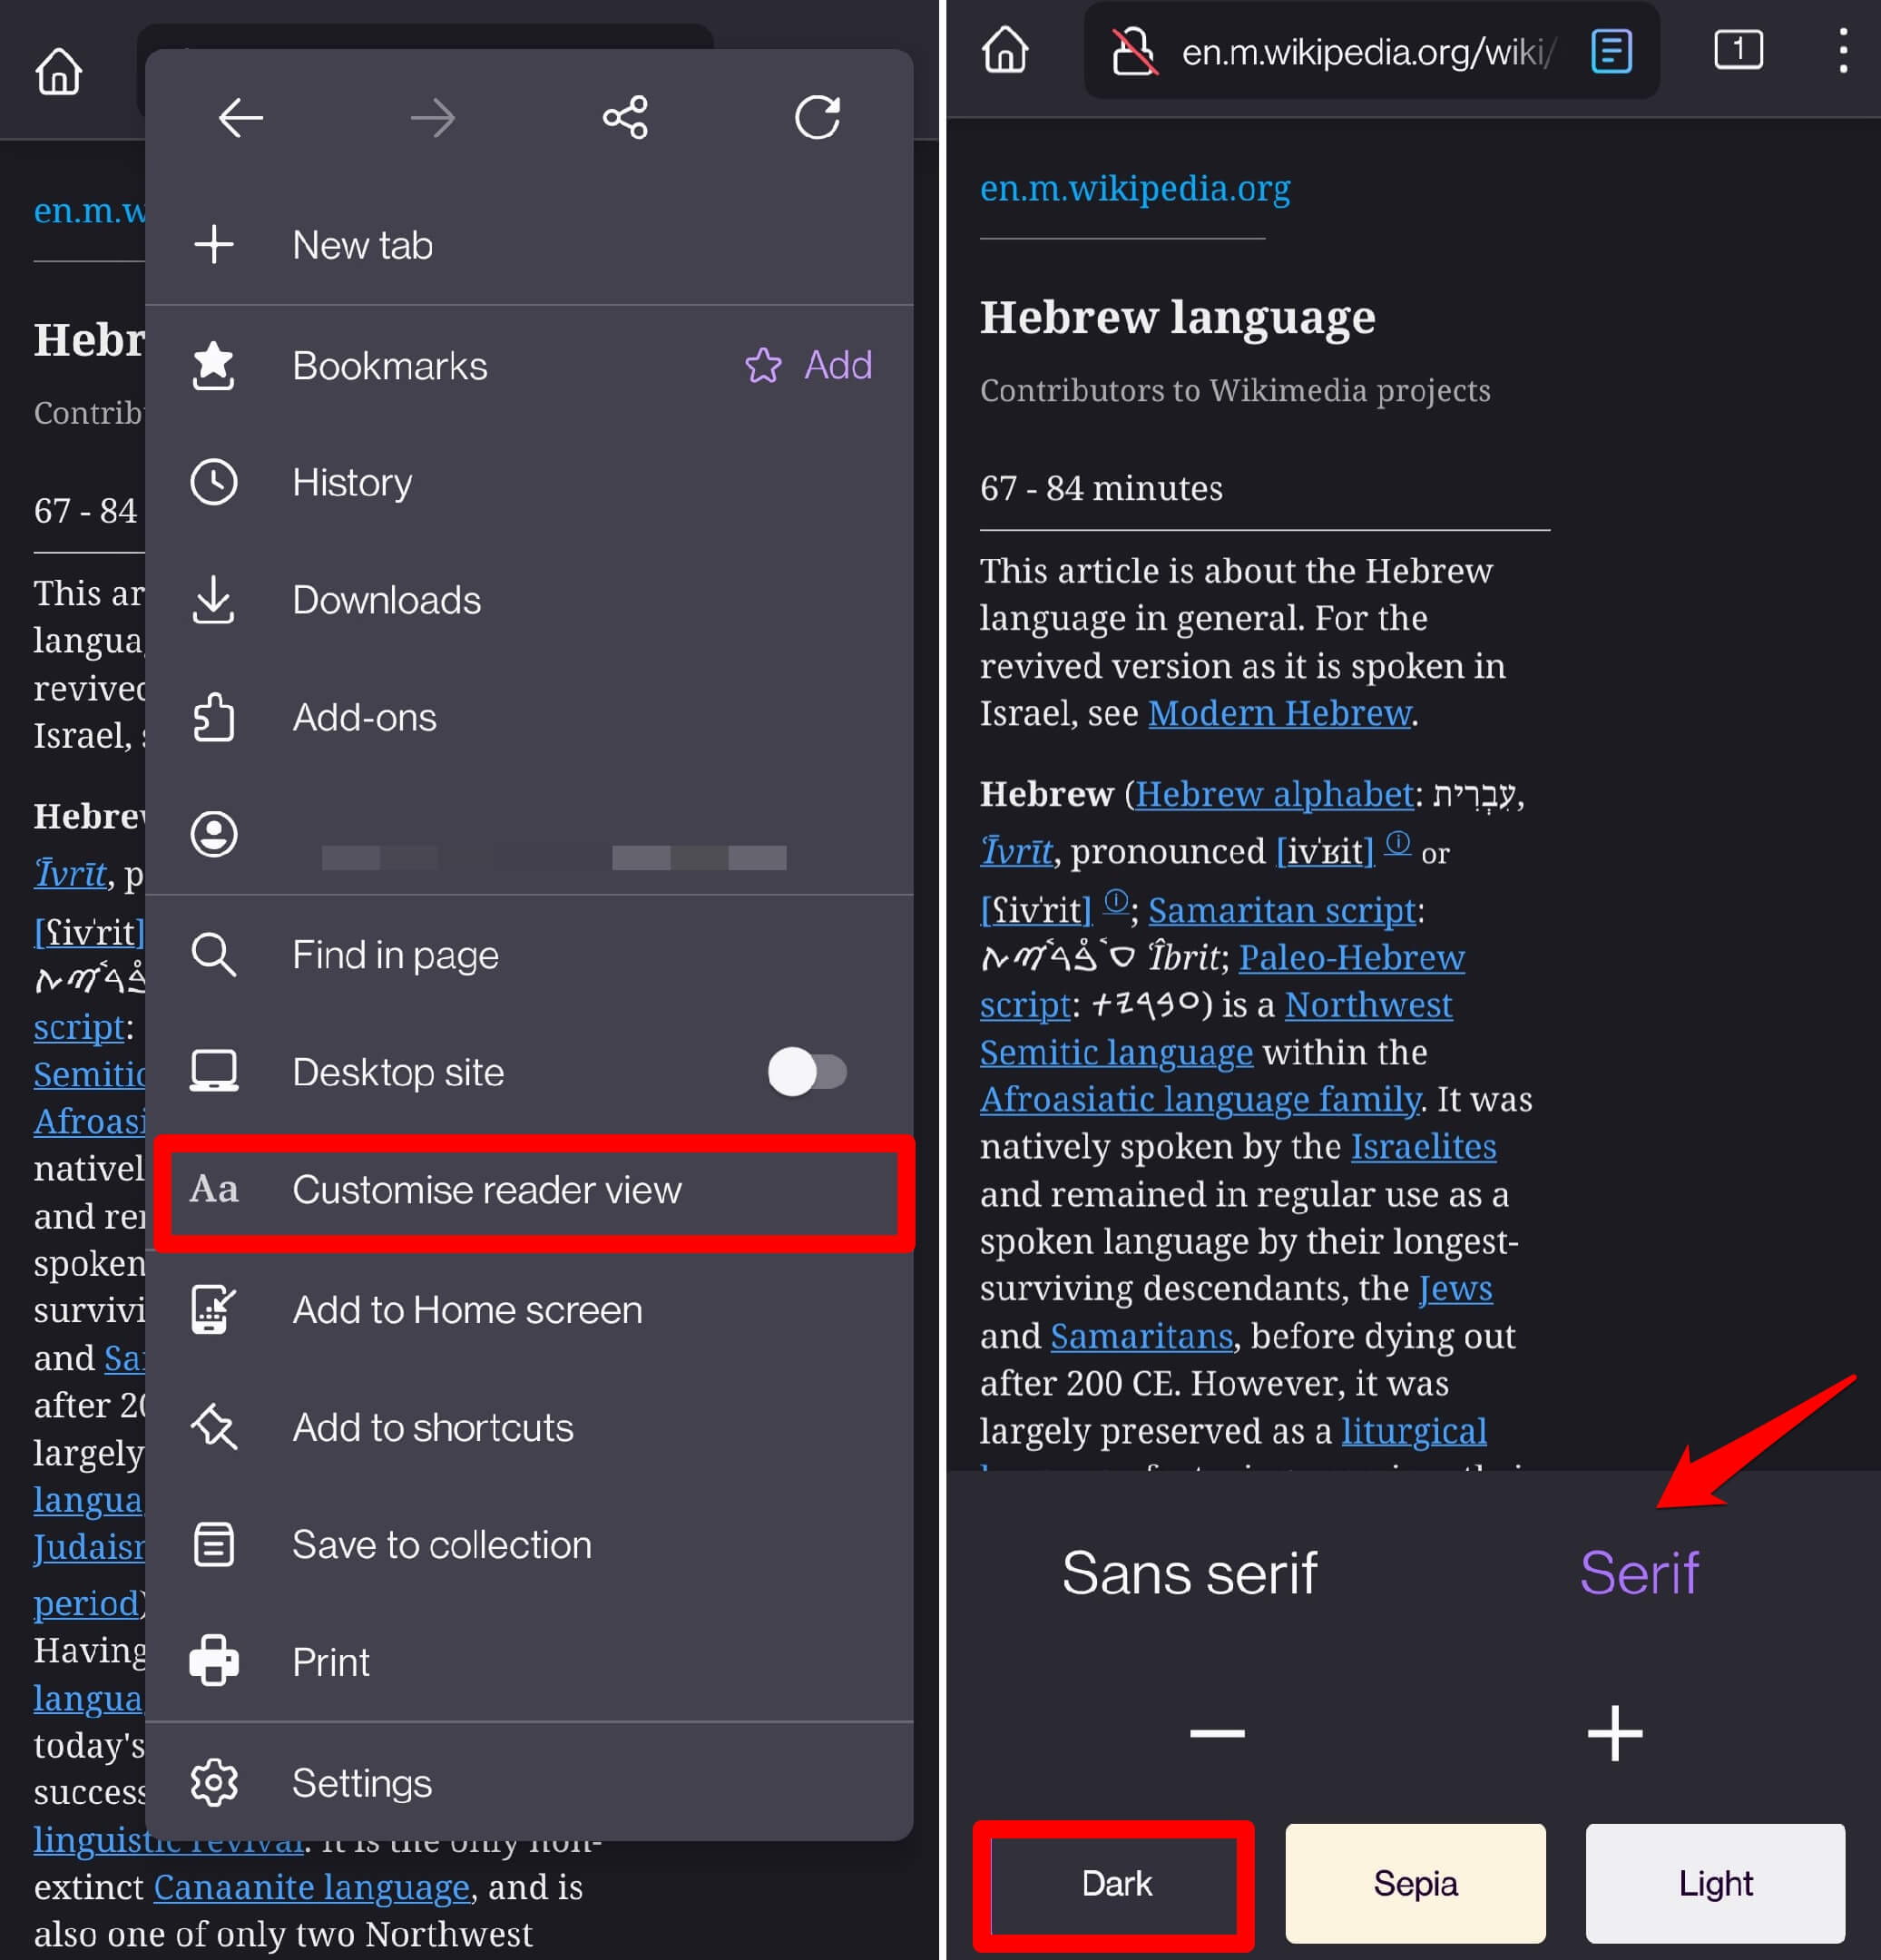Image resolution: width=1881 pixels, height=1960 pixels.
Task: Choose Add to shortcuts entry
Action: pyautogui.click(x=530, y=1426)
